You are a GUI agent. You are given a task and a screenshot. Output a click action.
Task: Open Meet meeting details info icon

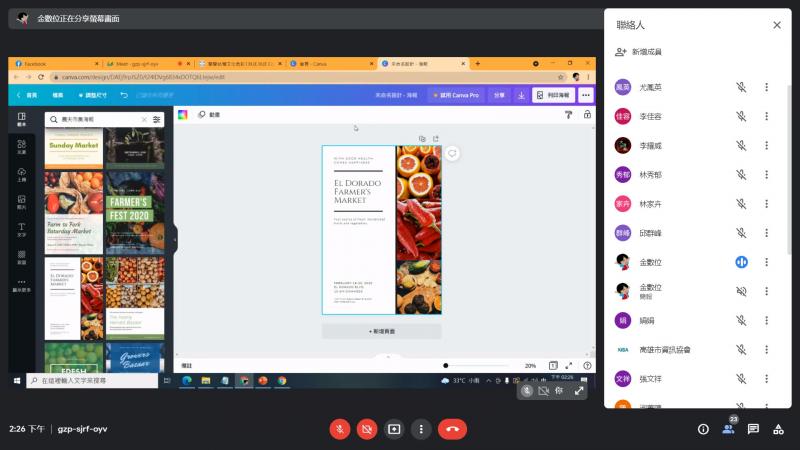(x=703, y=429)
